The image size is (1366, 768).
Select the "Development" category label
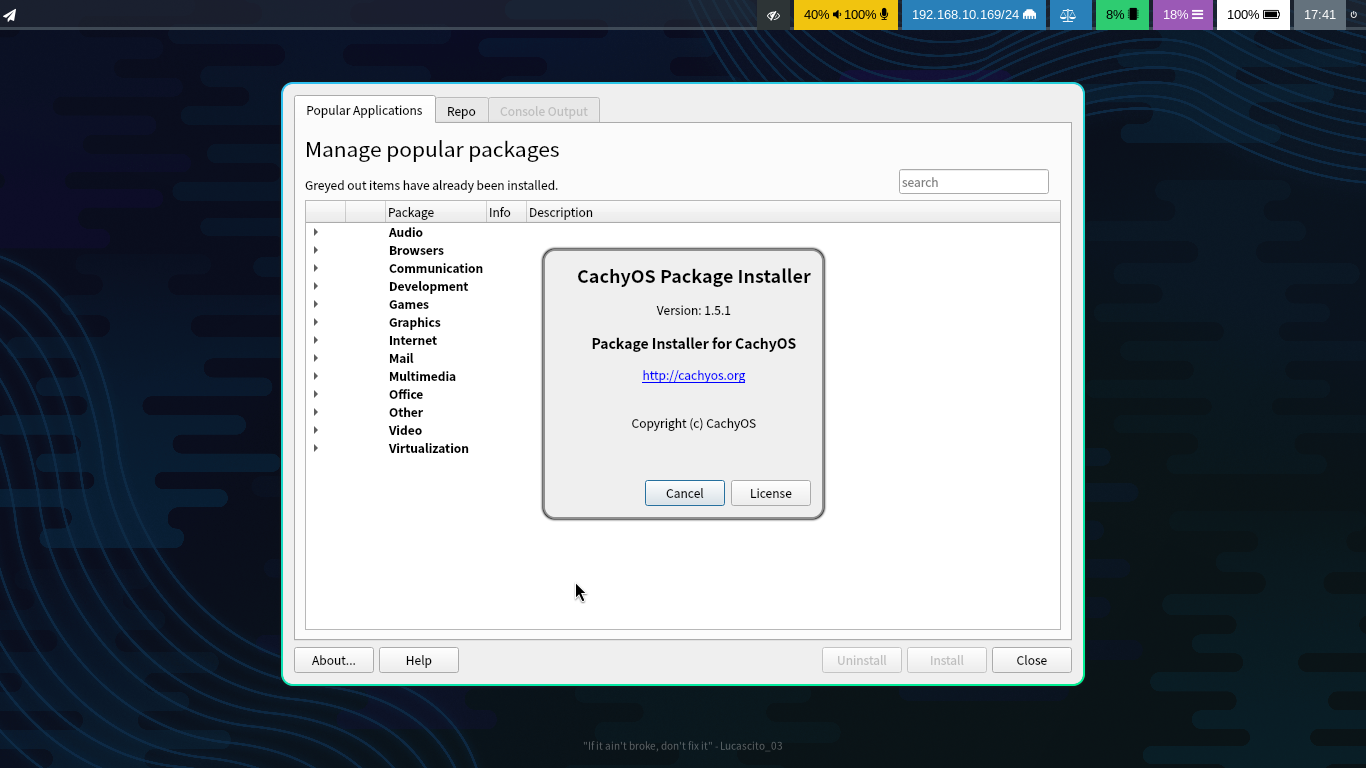(428, 286)
